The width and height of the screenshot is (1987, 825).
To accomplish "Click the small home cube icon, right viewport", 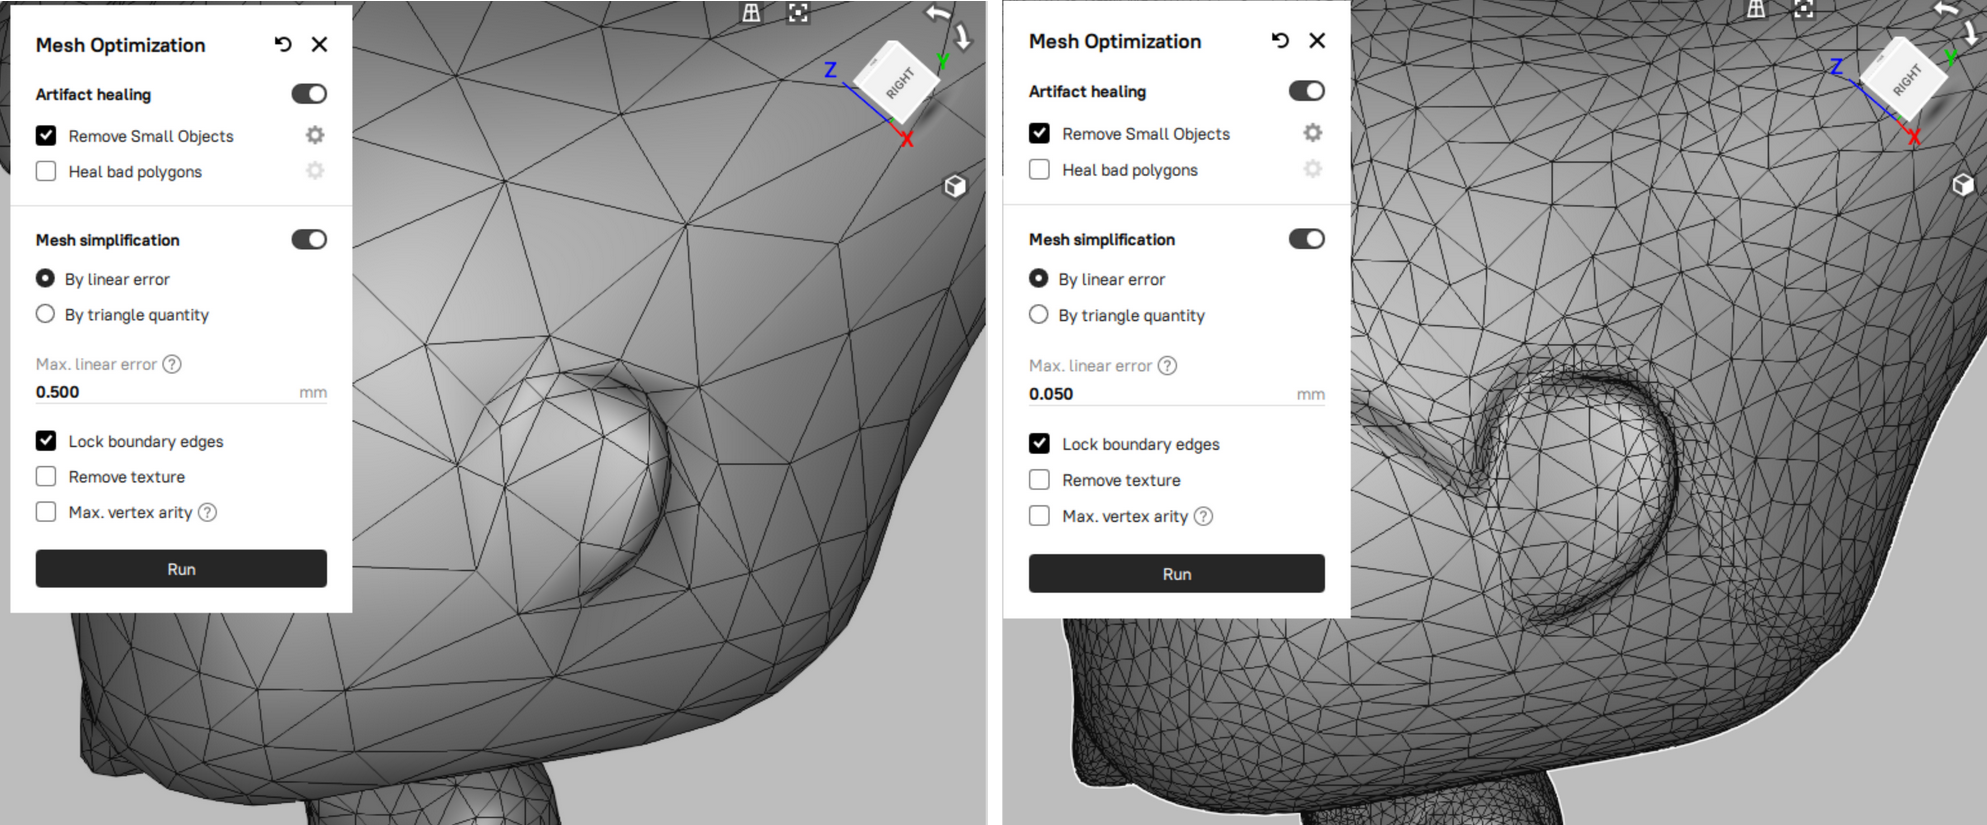I will click(x=1963, y=184).
